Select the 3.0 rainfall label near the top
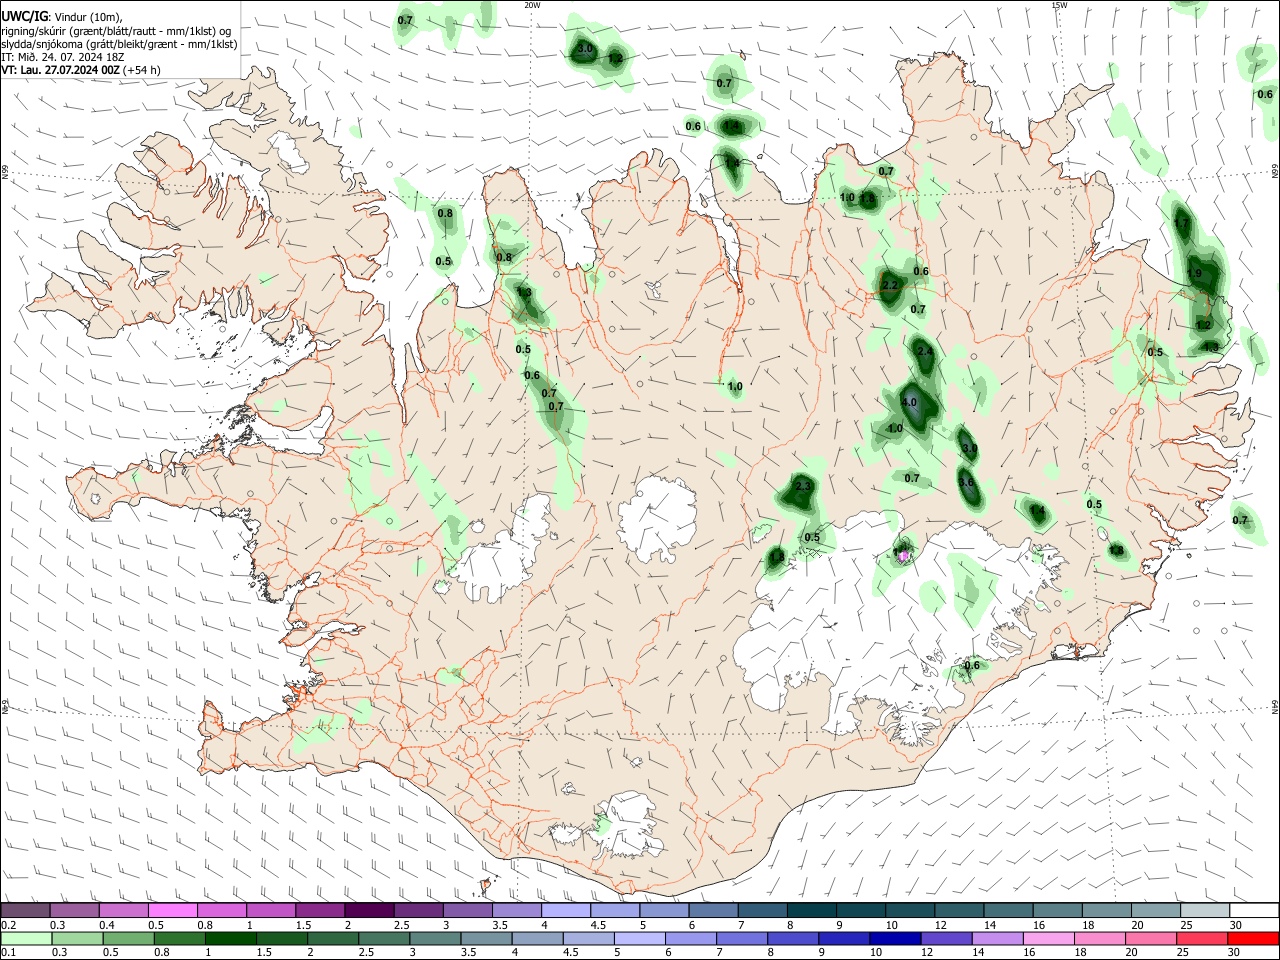 coord(586,49)
